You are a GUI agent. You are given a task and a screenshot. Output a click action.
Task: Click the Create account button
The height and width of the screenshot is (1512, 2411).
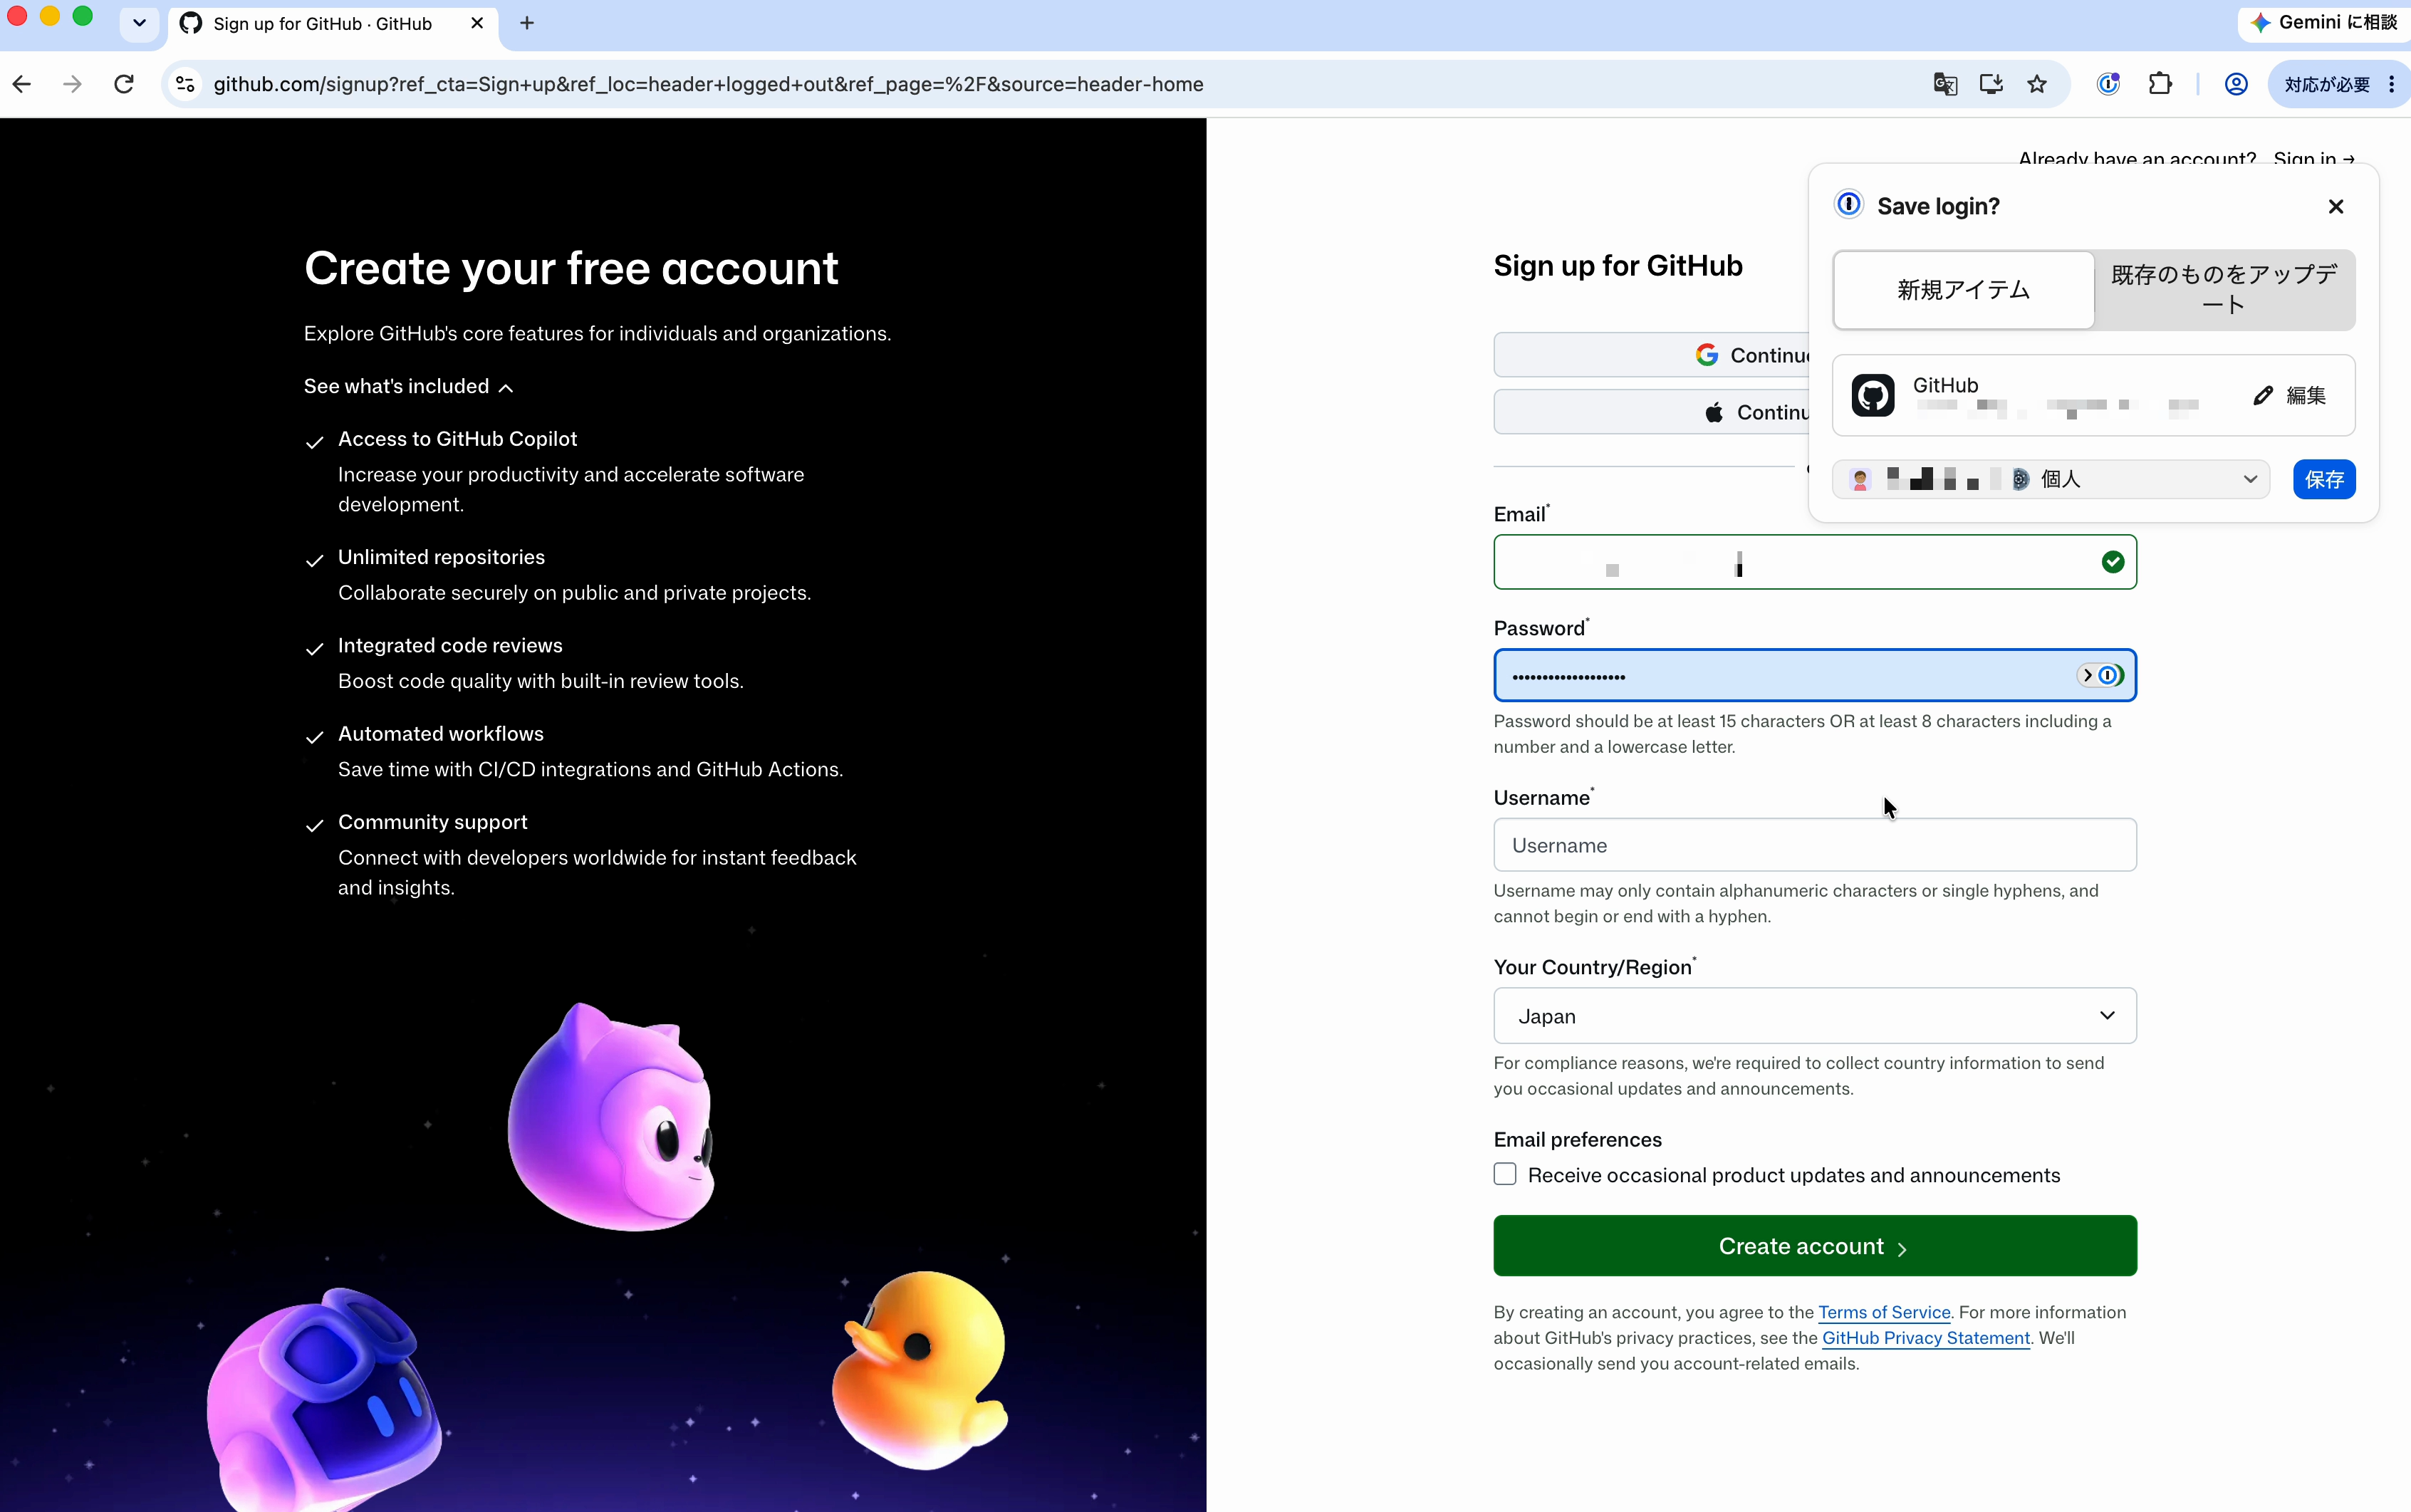tap(1814, 1246)
